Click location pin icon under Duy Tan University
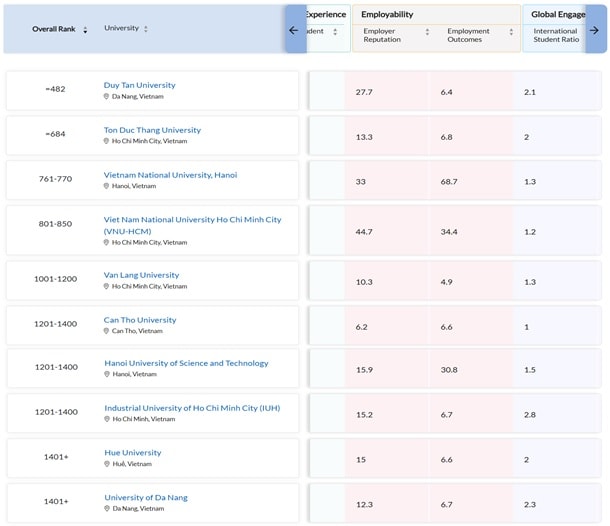Image resolution: width=610 pixels, height=526 pixels. (x=107, y=97)
